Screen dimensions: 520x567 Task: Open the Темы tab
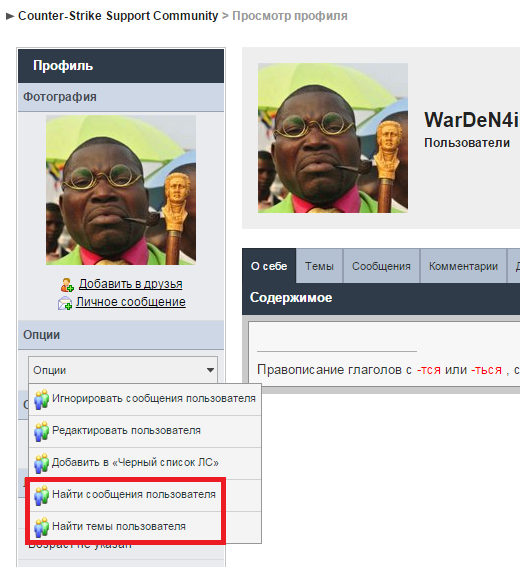pos(319,266)
